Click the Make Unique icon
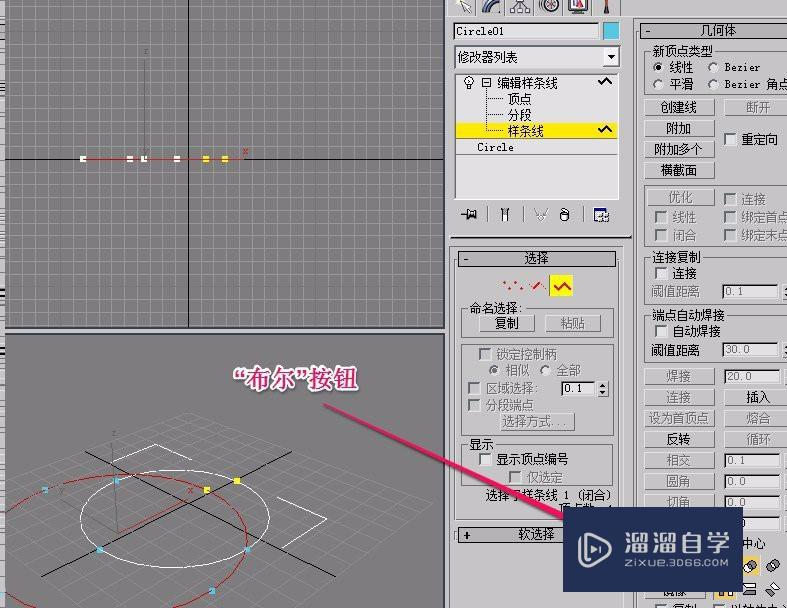 (x=541, y=215)
